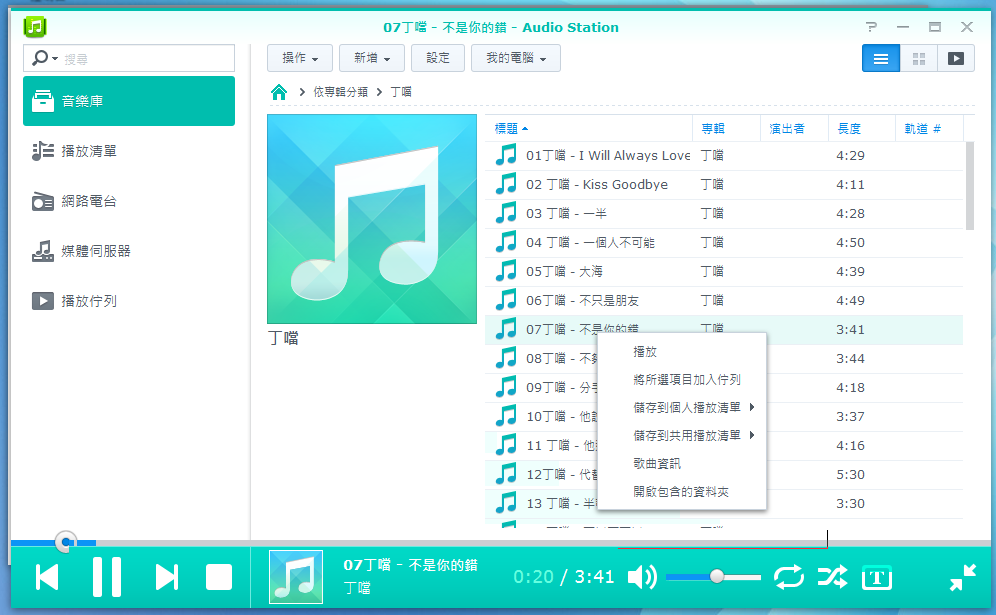Open 播放清單 in the sidebar
The width and height of the screenshot is (996, 615).
coord(129,151)
